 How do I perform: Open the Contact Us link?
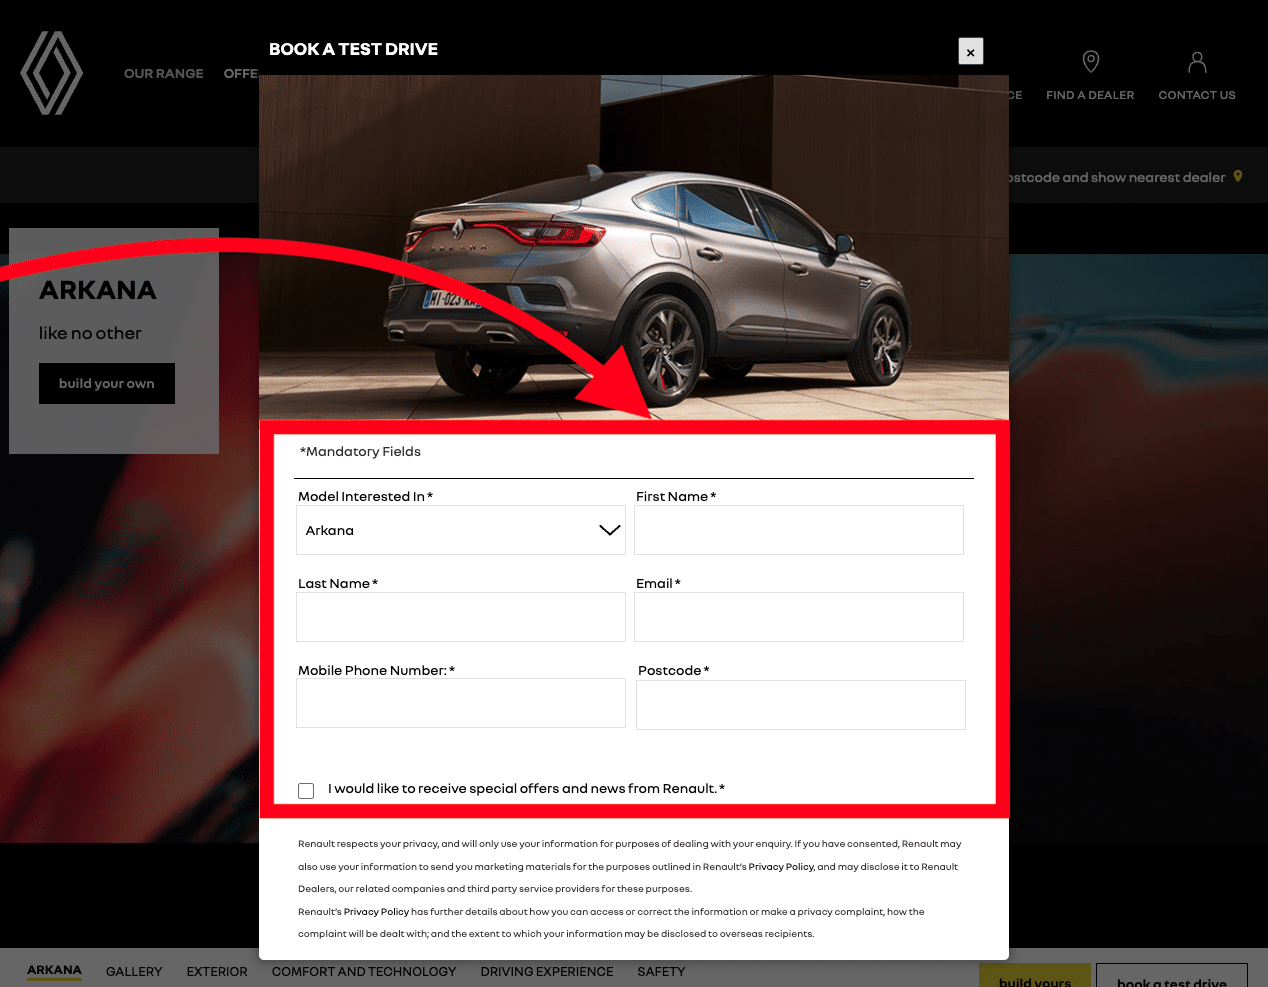(x=1197, y=95)
